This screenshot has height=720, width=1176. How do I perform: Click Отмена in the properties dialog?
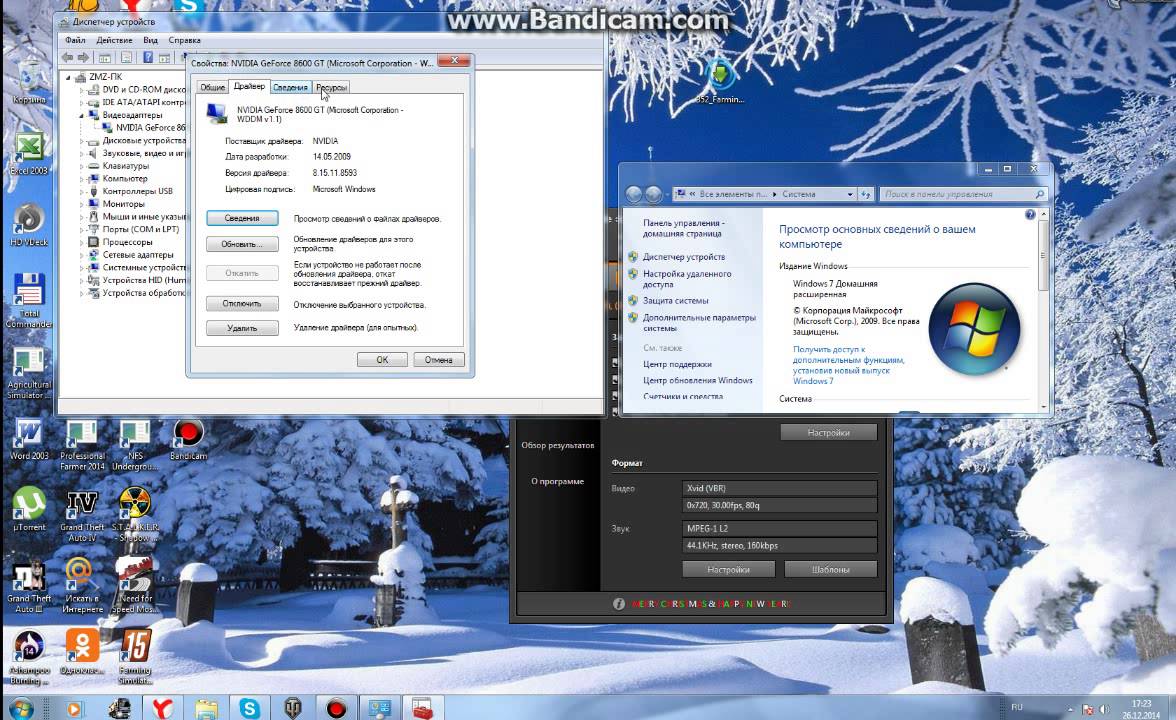pyautogui.click(x=439, y=360)
